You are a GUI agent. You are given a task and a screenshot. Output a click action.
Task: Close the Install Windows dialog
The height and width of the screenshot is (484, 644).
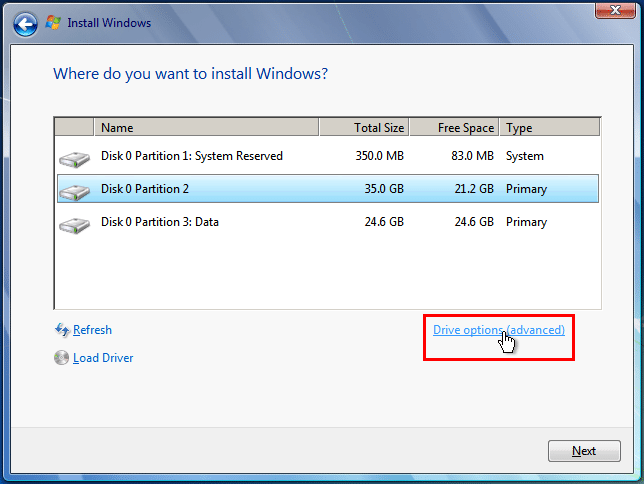[615, 10]
